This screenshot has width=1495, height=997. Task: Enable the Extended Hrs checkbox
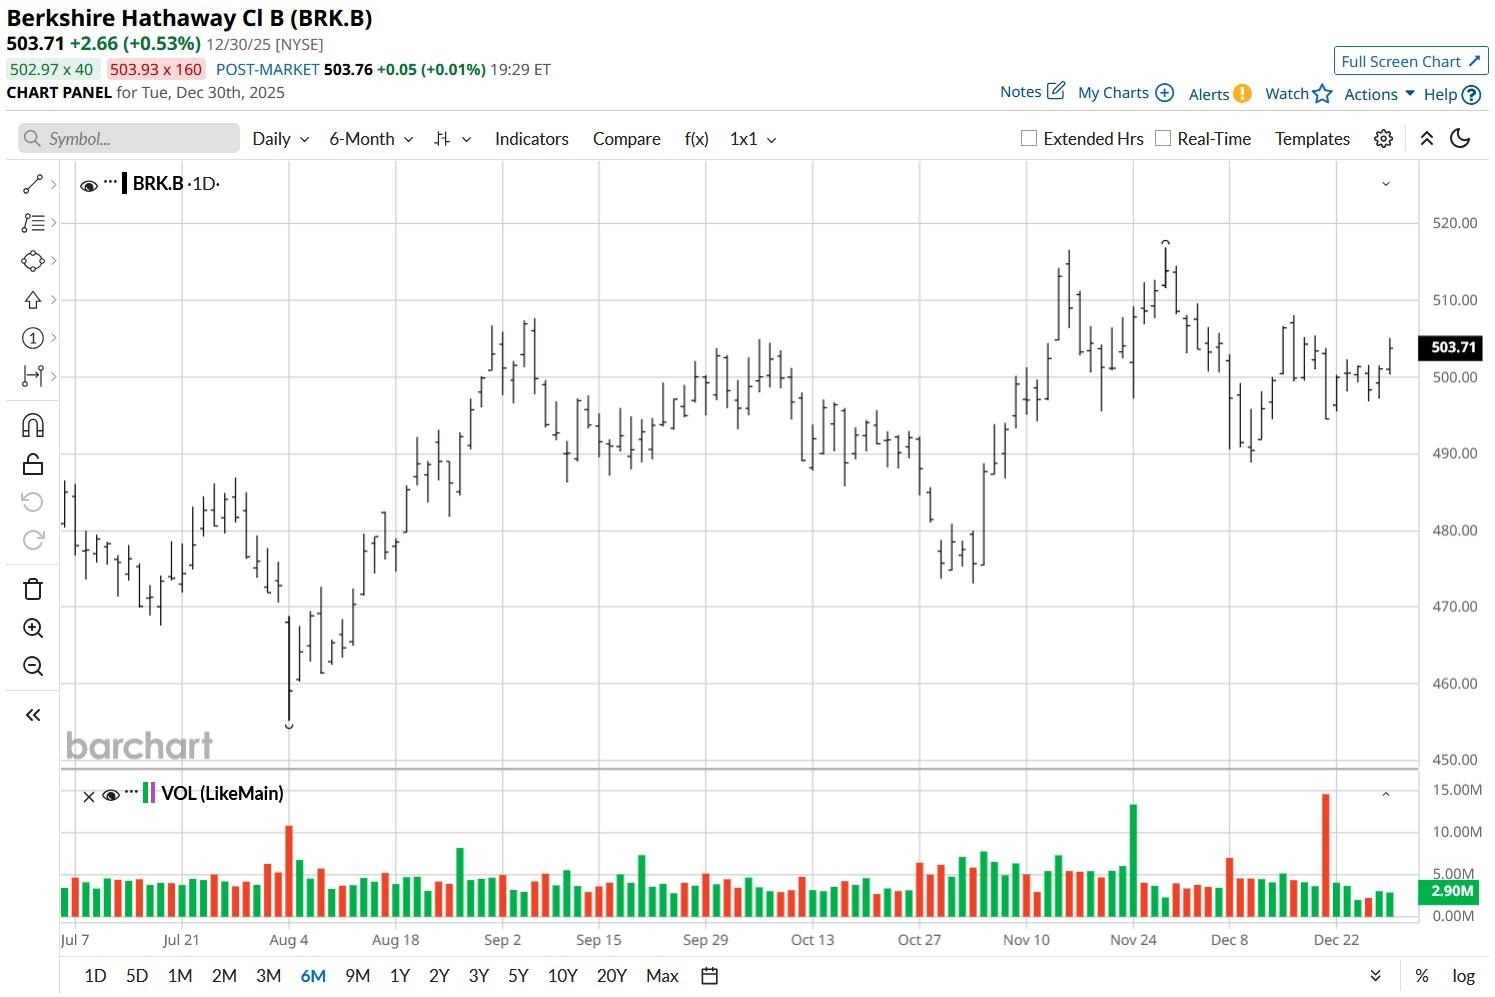point(1028,138)
